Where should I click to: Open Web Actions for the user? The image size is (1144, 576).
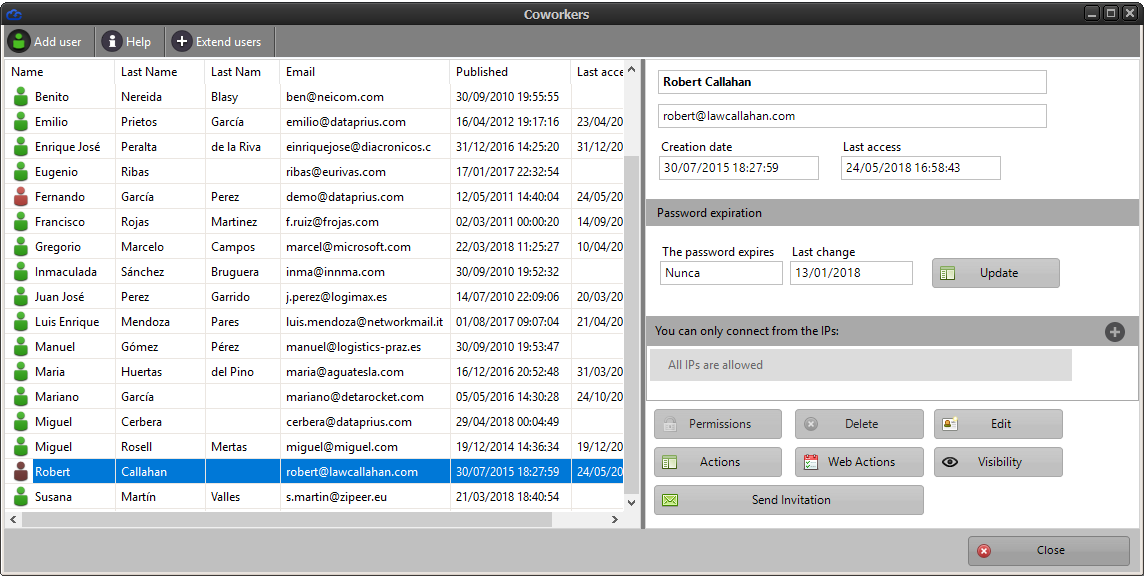point(859,461)
